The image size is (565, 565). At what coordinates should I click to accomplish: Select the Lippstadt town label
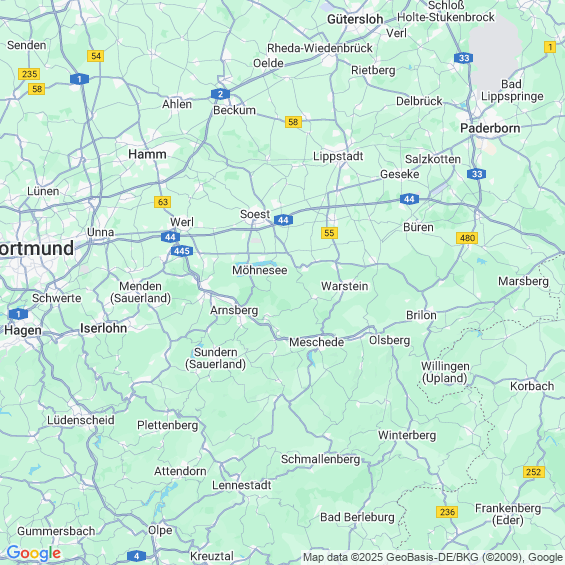[x=338, y=156]
